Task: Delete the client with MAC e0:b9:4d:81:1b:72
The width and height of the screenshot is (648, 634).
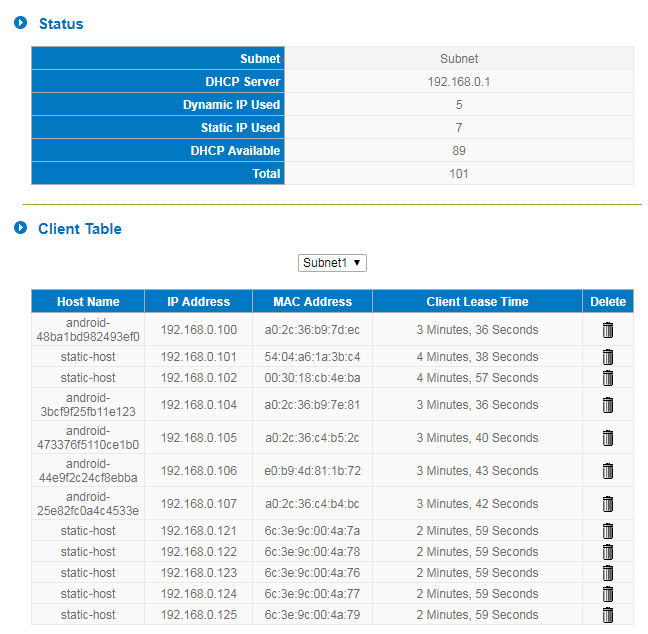Action: (607, 471)
